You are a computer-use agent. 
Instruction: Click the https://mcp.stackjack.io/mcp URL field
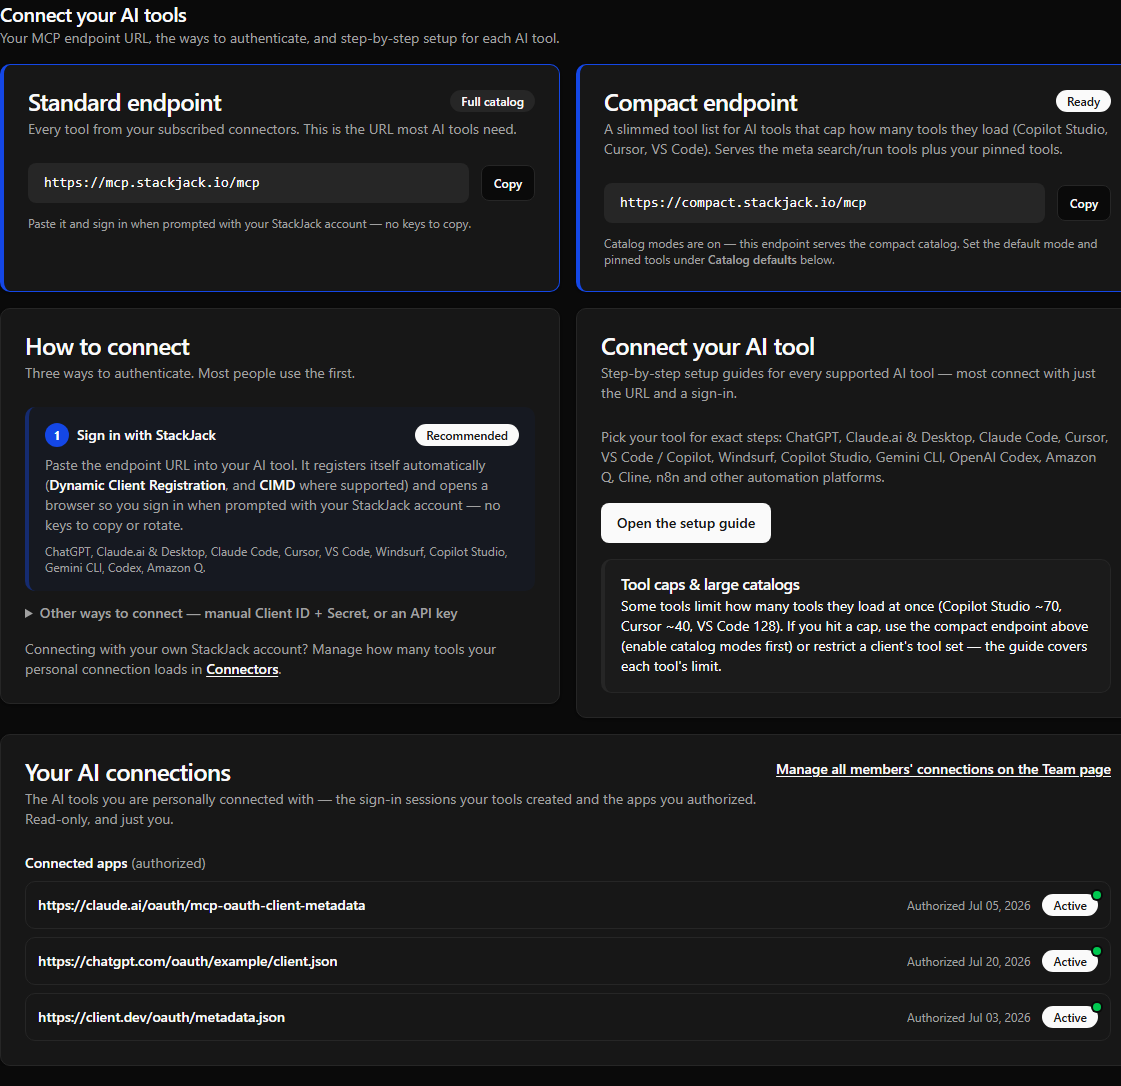pos(248,183)
